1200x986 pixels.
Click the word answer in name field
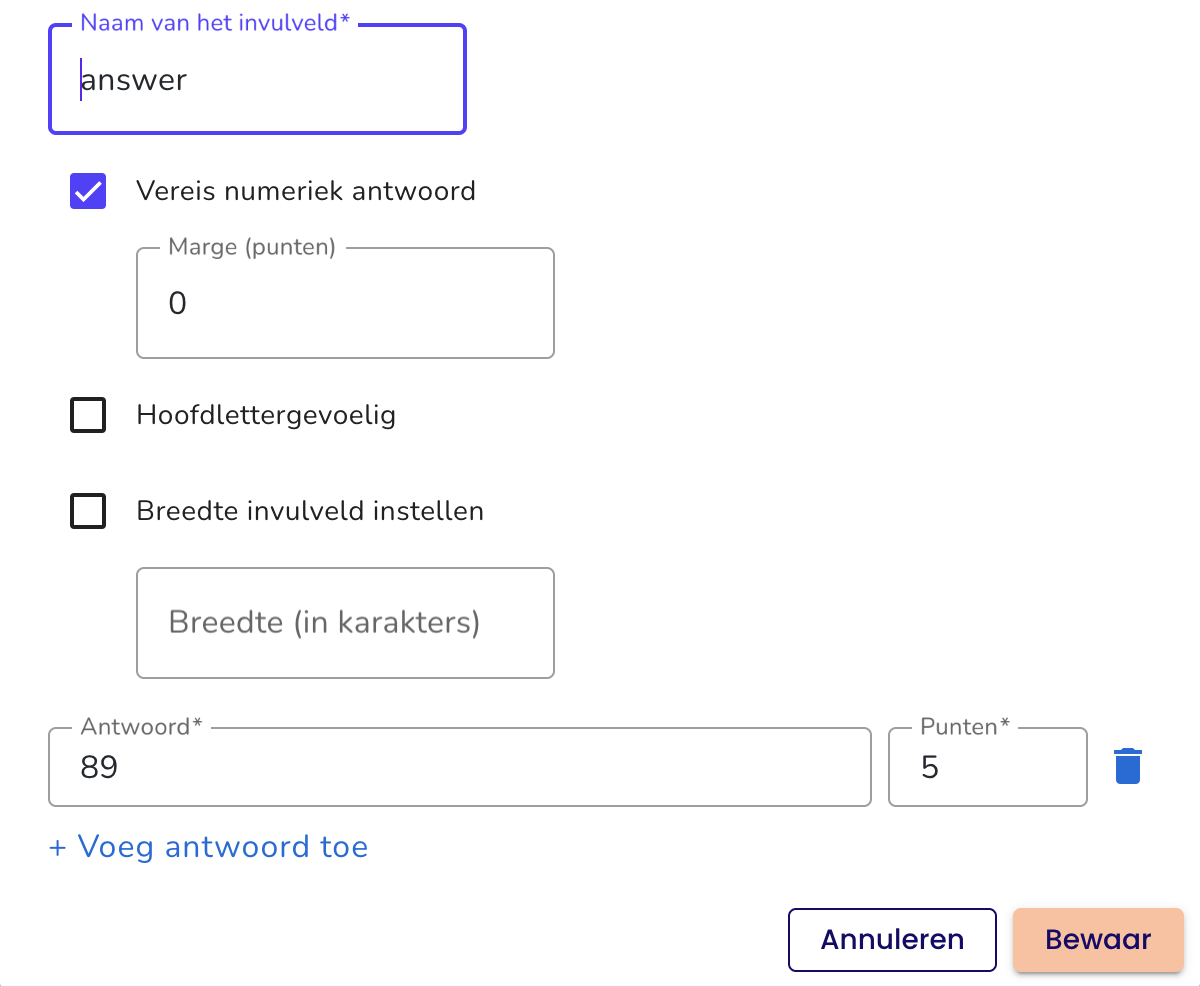point(134,80)
